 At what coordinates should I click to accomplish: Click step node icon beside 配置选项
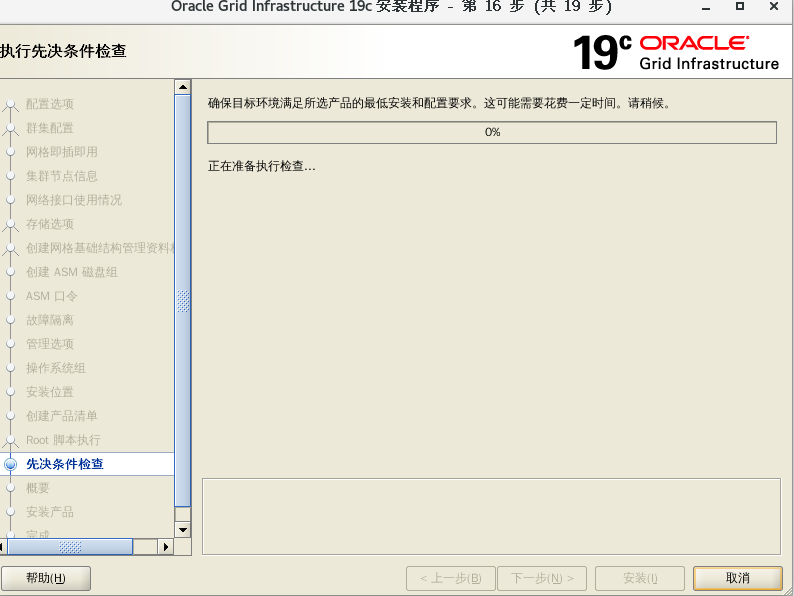[11, 106]
